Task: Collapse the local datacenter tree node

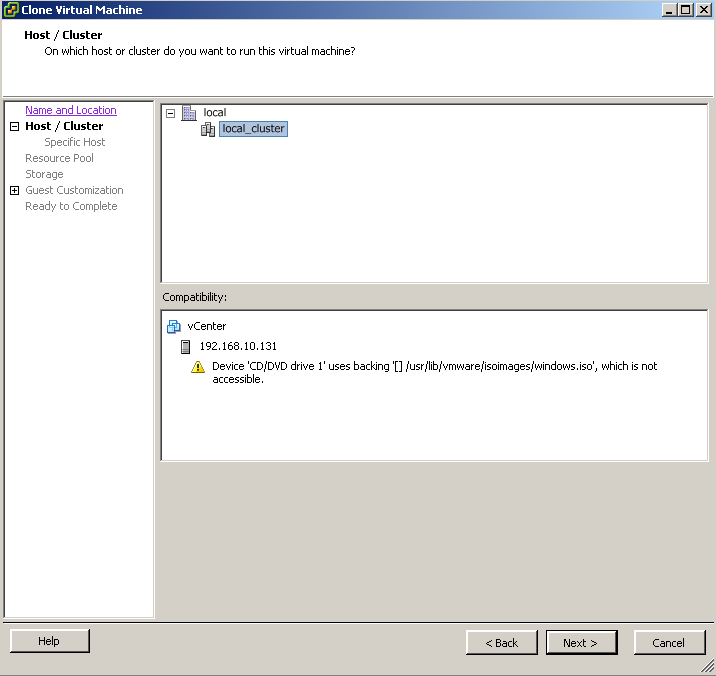Action: (170, 113)
